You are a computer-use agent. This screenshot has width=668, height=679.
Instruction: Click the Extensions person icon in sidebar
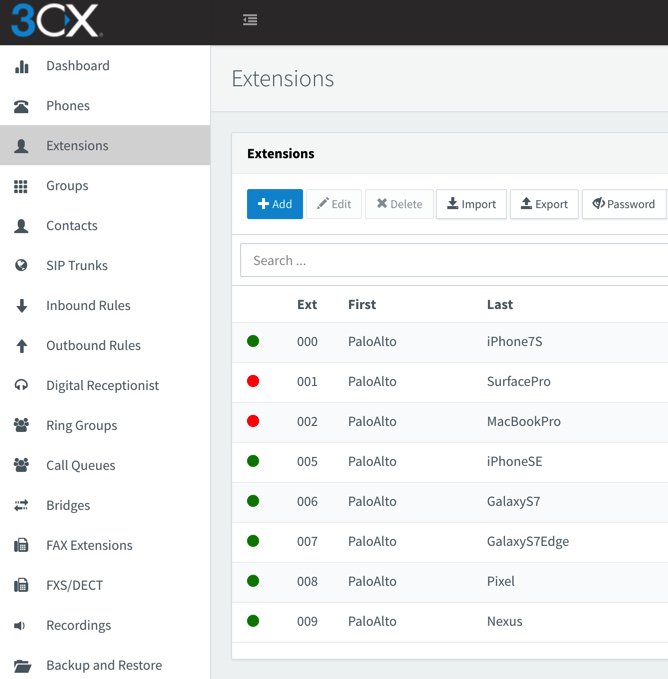(x=21, y=146)
